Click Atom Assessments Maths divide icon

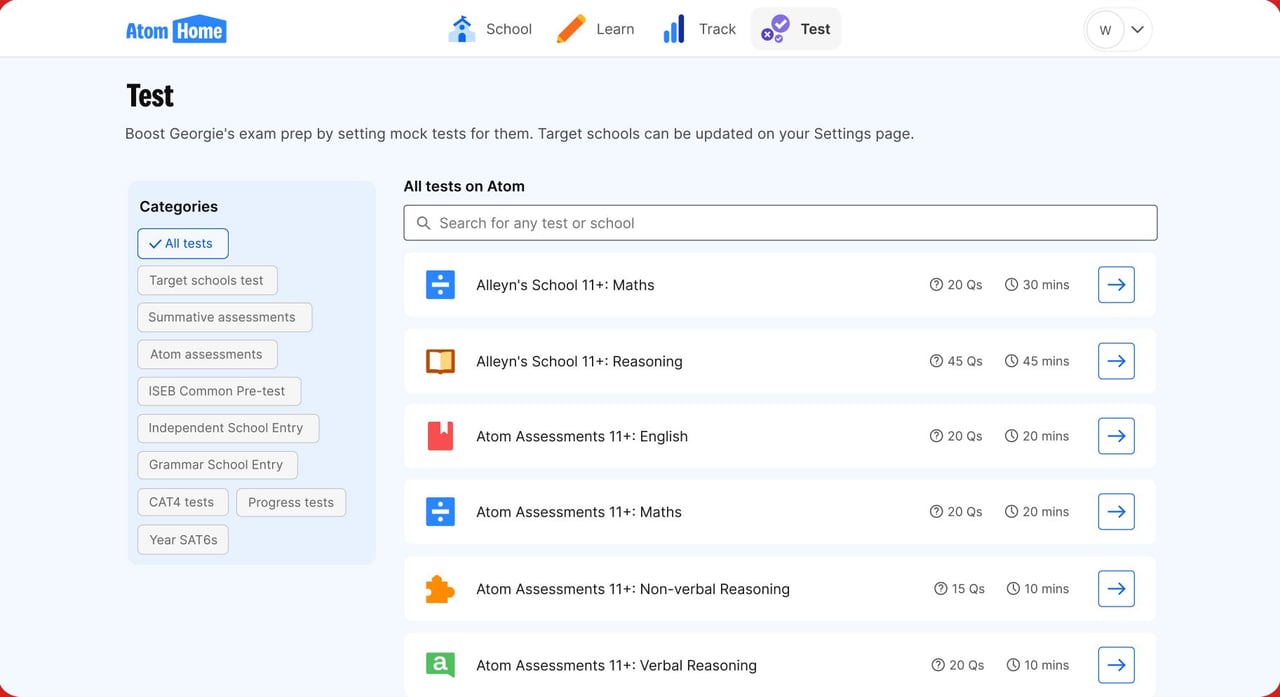point(440,512)
